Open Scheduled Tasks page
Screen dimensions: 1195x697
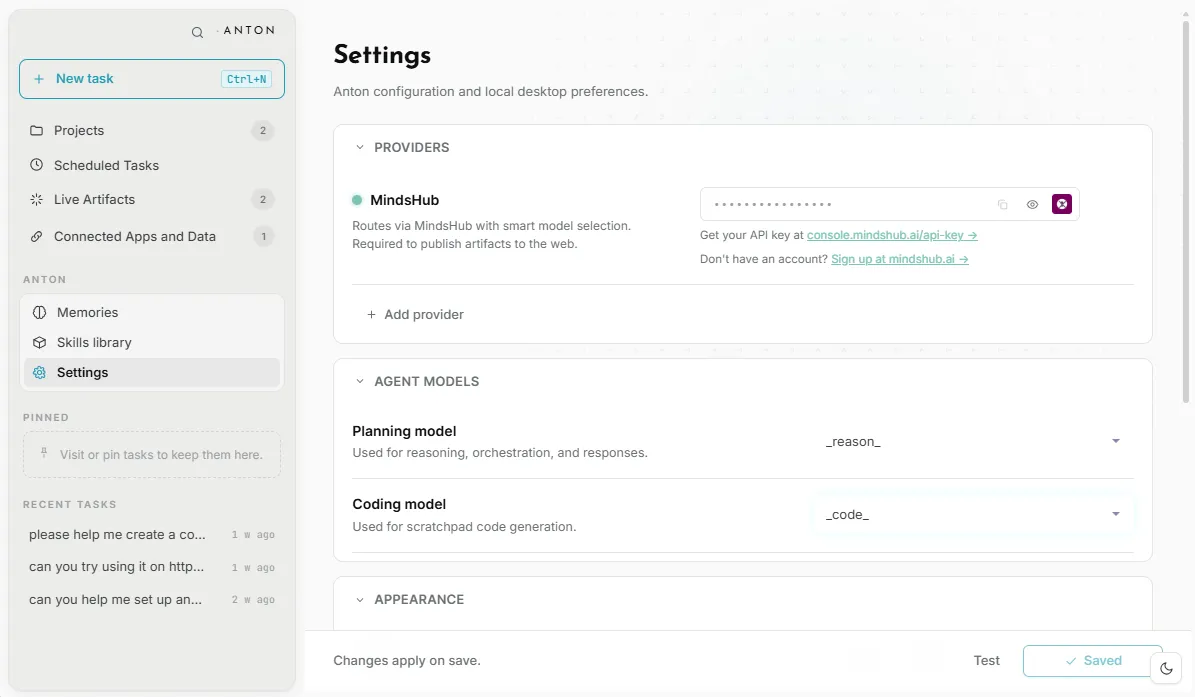(152, 165)
